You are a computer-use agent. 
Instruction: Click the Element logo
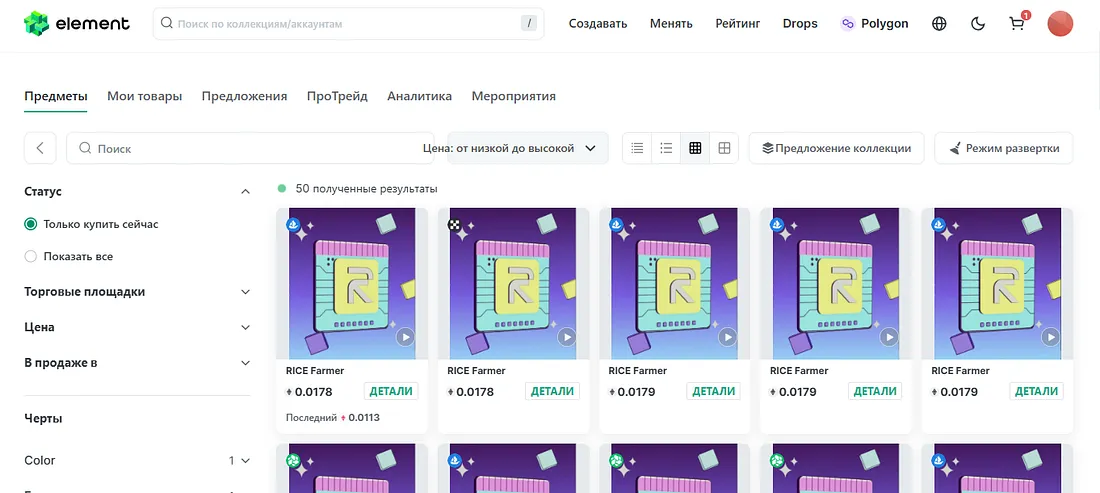pos(77,23)
